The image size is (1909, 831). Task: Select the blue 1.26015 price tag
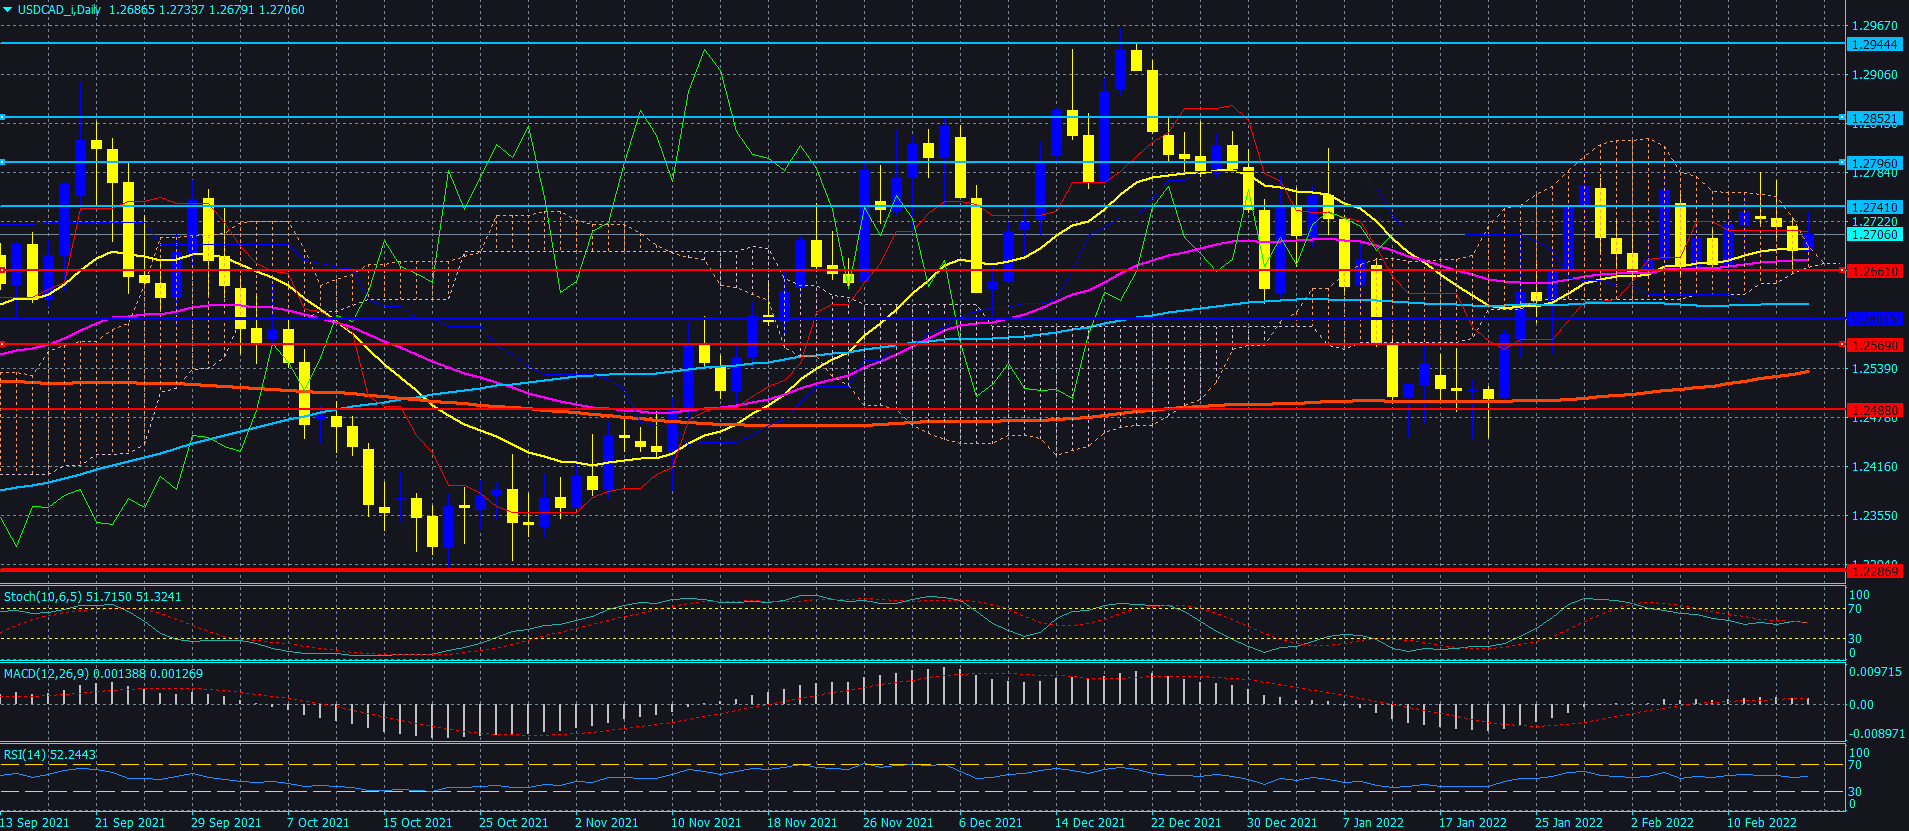pyautogui.click(x=1874, y=319)
